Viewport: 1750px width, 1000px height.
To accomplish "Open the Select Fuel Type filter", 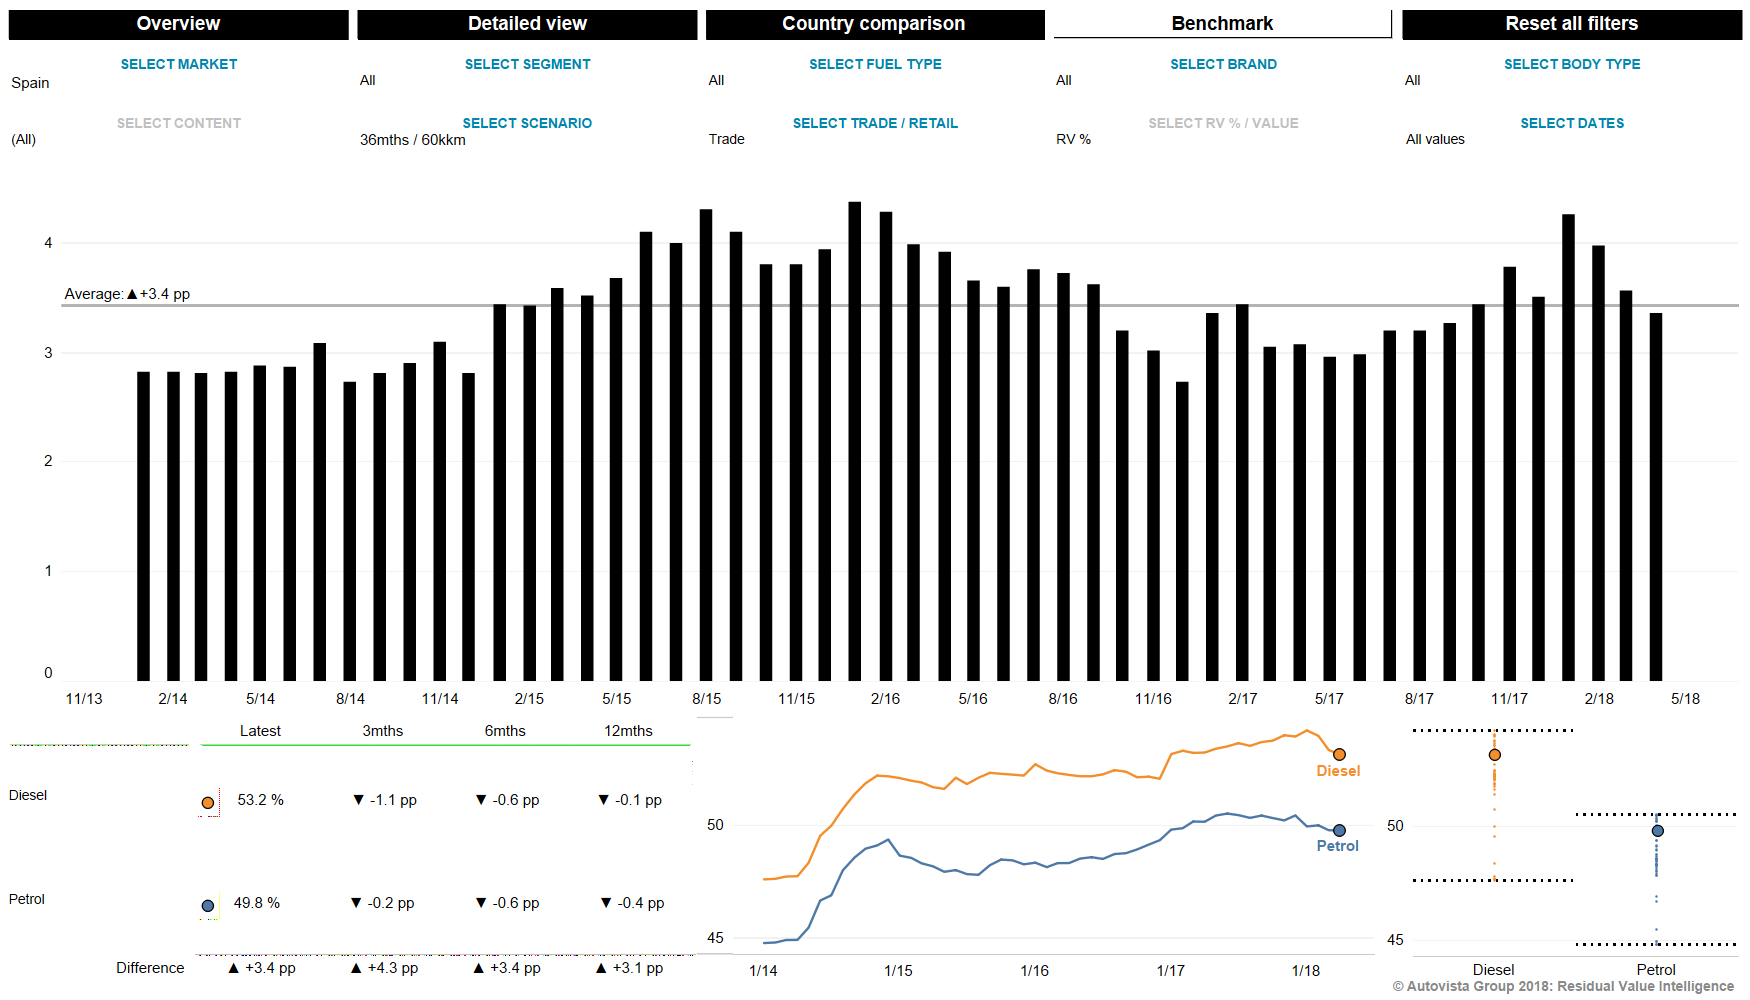I will click(x=875, y=64).
